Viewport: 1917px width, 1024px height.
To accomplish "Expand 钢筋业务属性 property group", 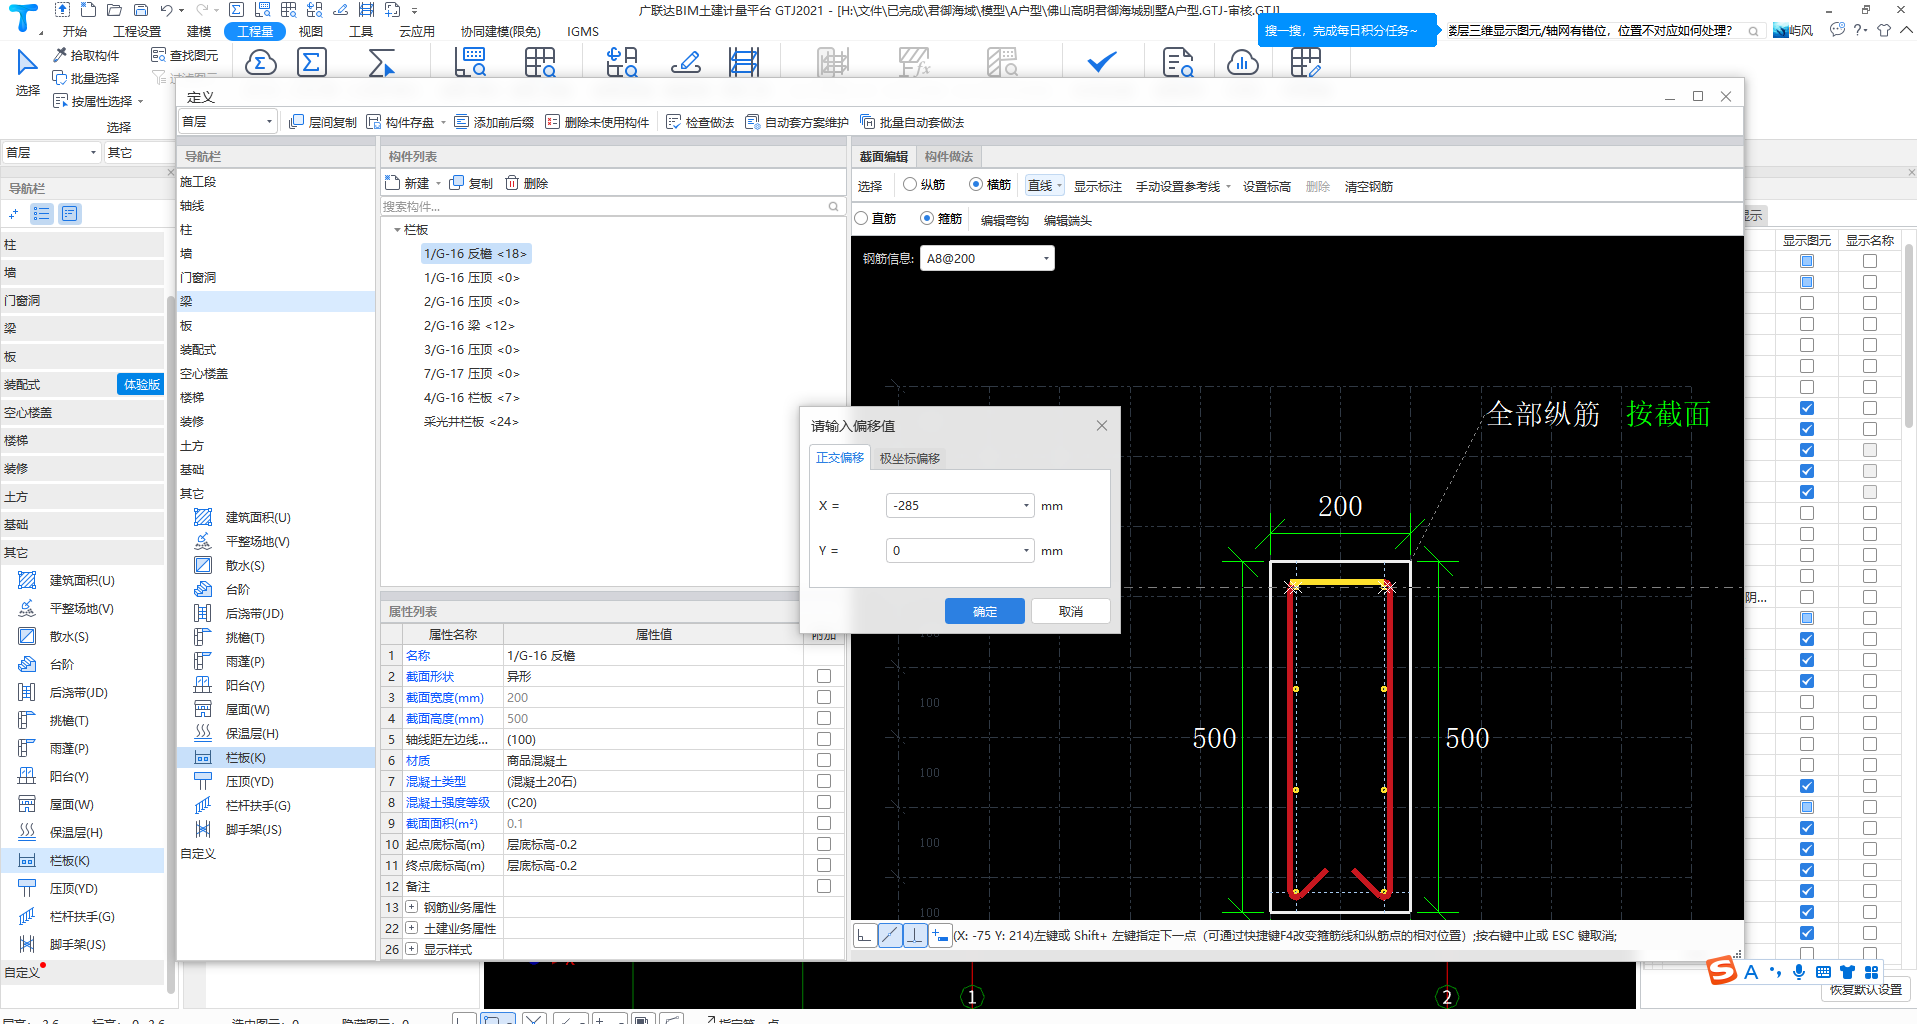I will (x=412, y=907).
